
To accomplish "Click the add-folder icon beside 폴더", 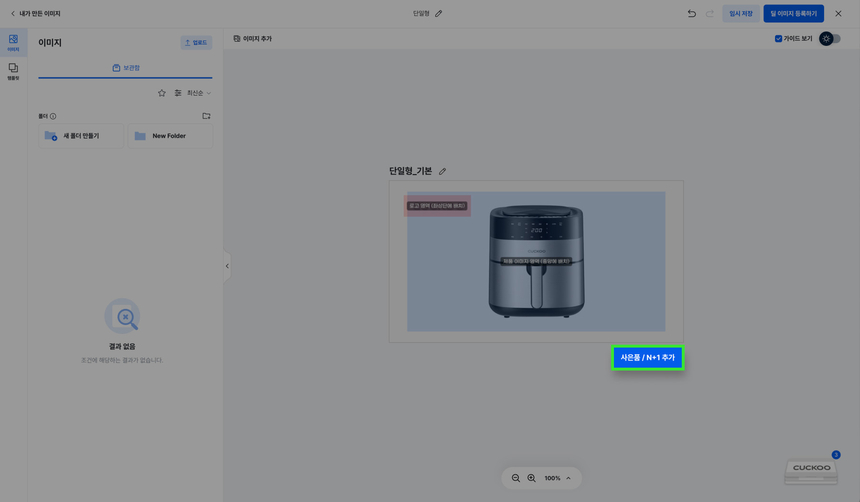I will point(206,116).
